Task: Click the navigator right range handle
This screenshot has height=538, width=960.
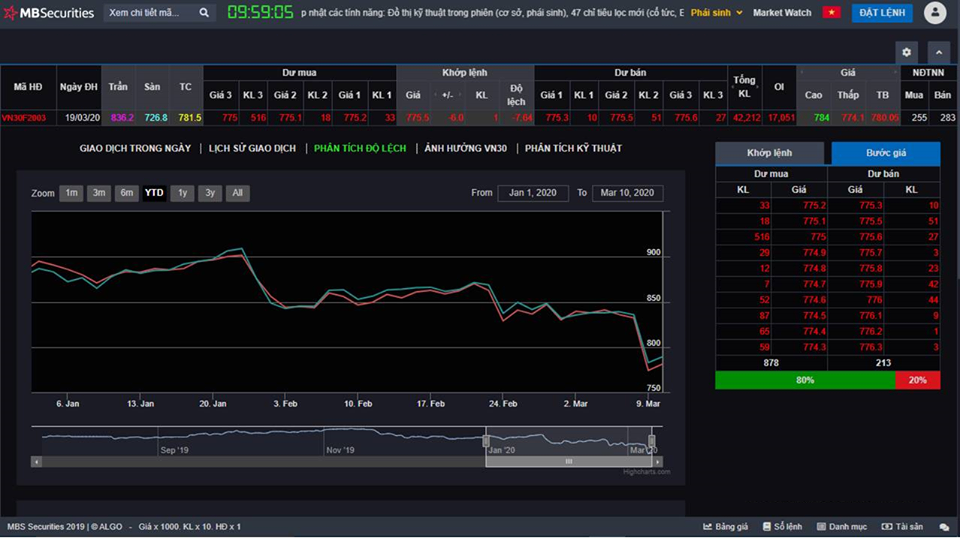Action: pos(651,441)
